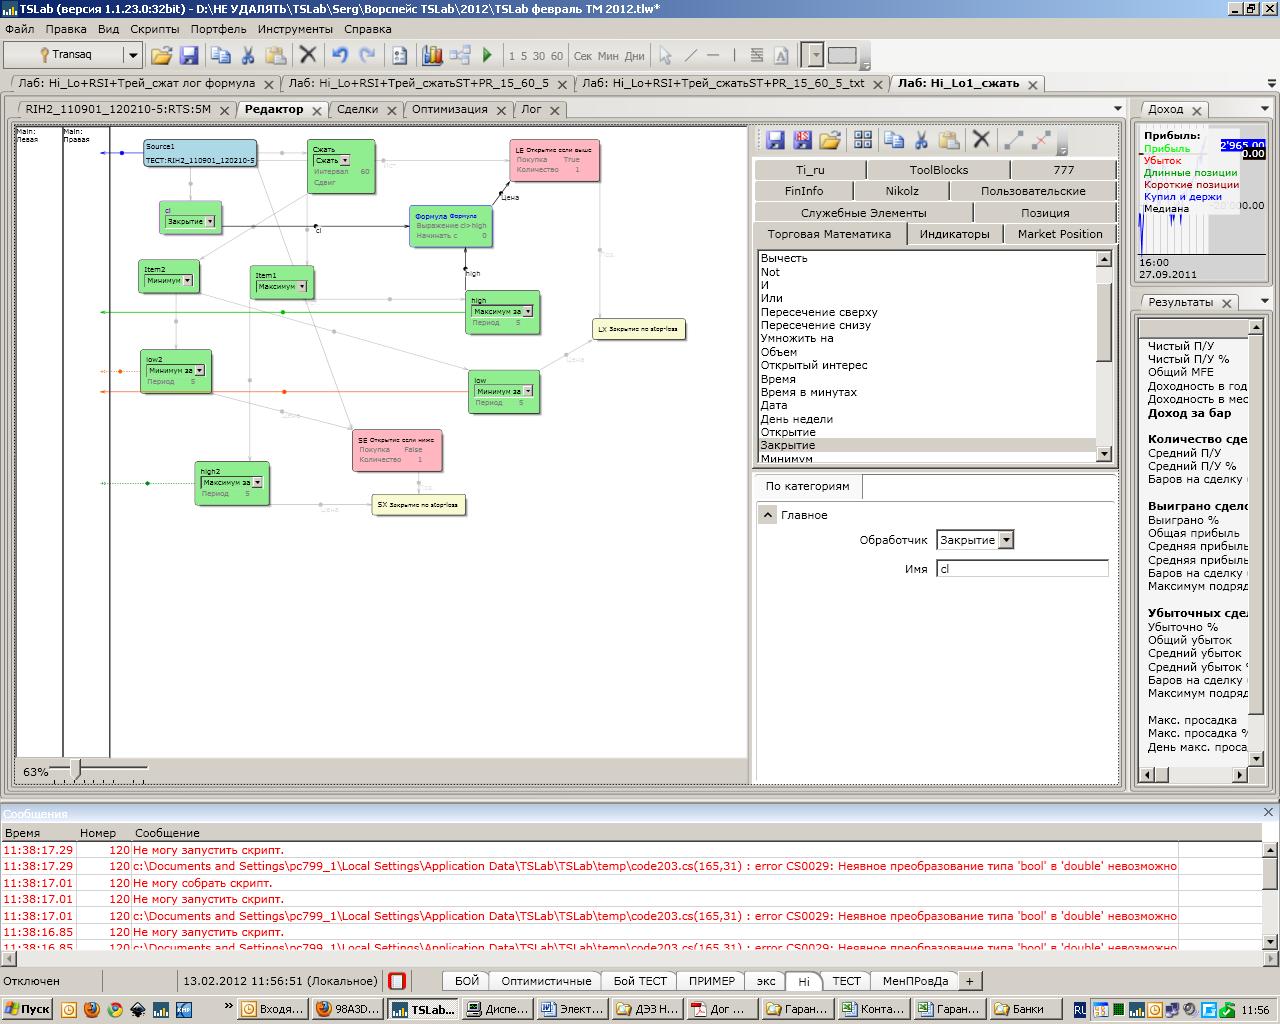This screenshot has height=1024, width=1280.
Task: Collapse the 'Главное' property section
Action: (x=767, y=515)
